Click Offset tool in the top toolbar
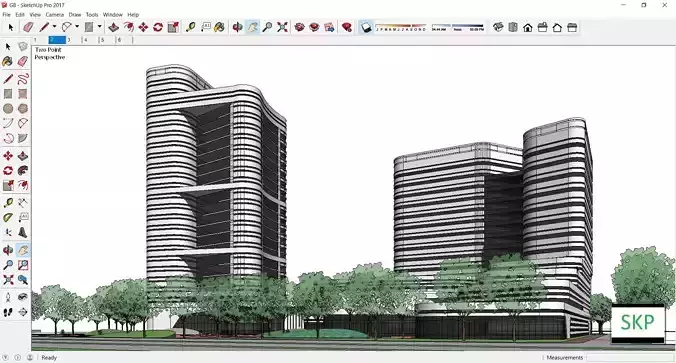Viewport: 676px width, 363px height. tap(128, 28)
